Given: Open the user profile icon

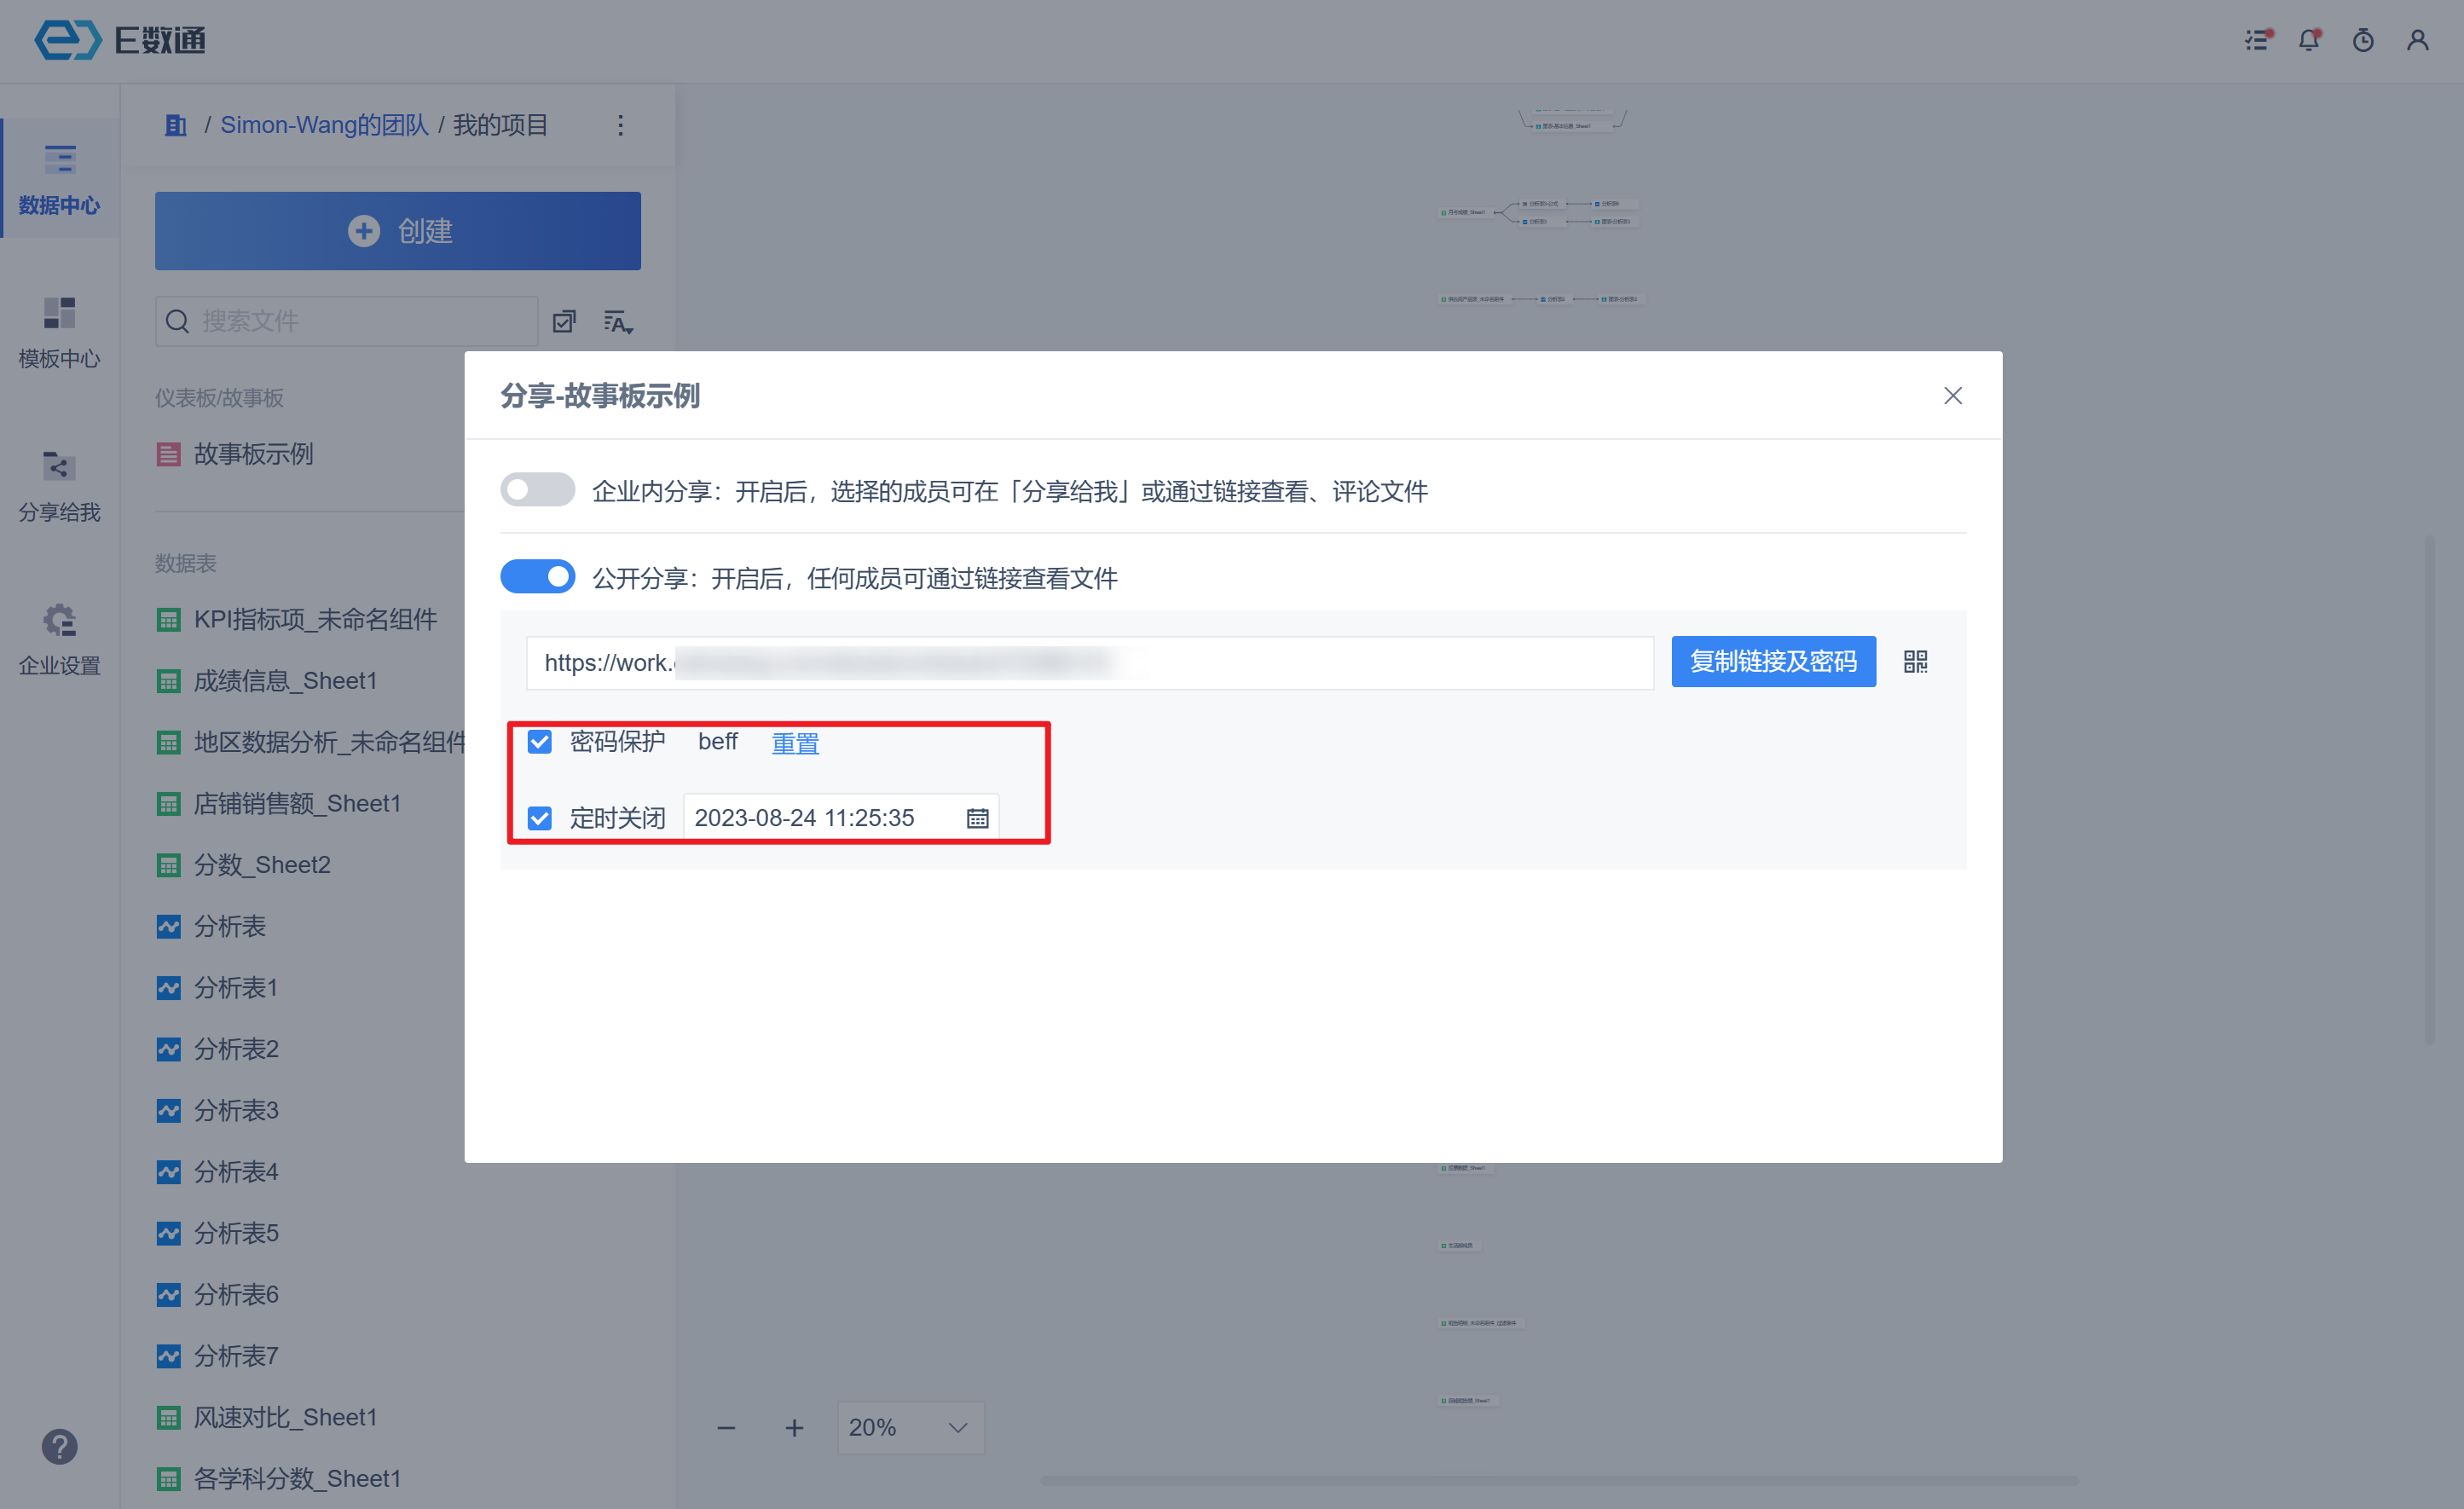Looking at the screenshot, I should point(2417,40).
